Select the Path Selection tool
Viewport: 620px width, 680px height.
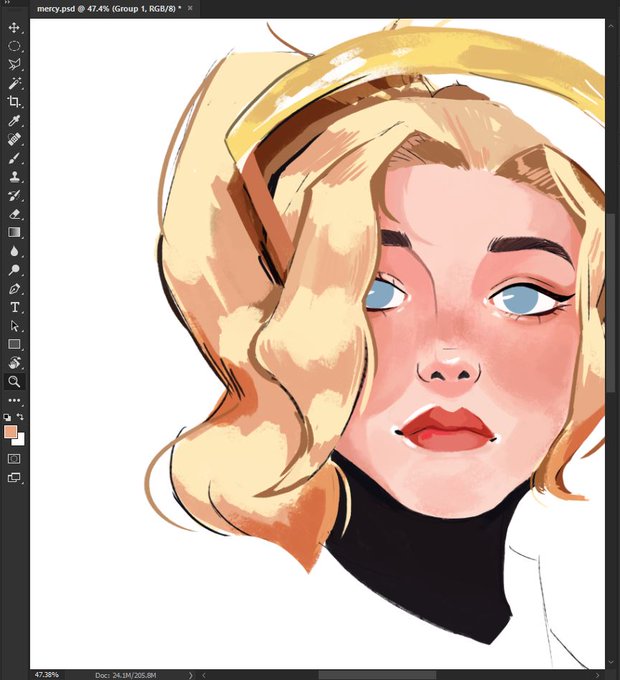[14, 326]
